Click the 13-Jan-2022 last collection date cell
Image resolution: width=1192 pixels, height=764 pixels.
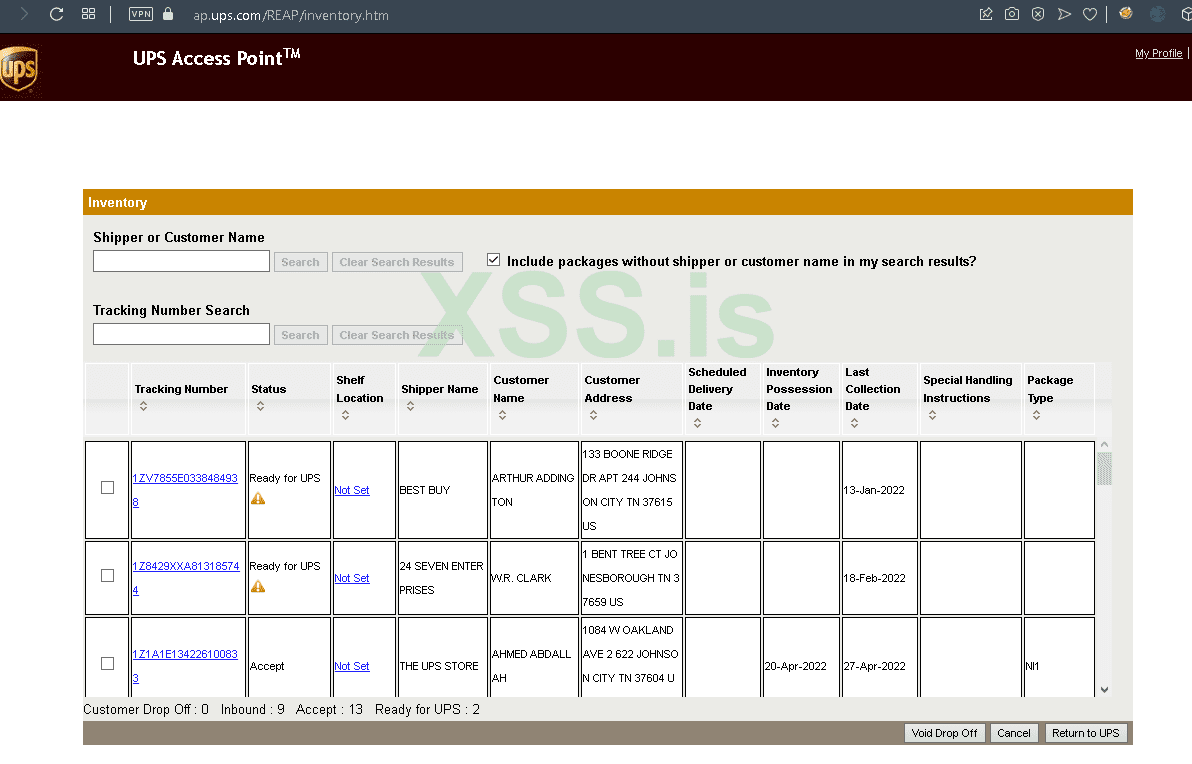(x=880, y=490)
